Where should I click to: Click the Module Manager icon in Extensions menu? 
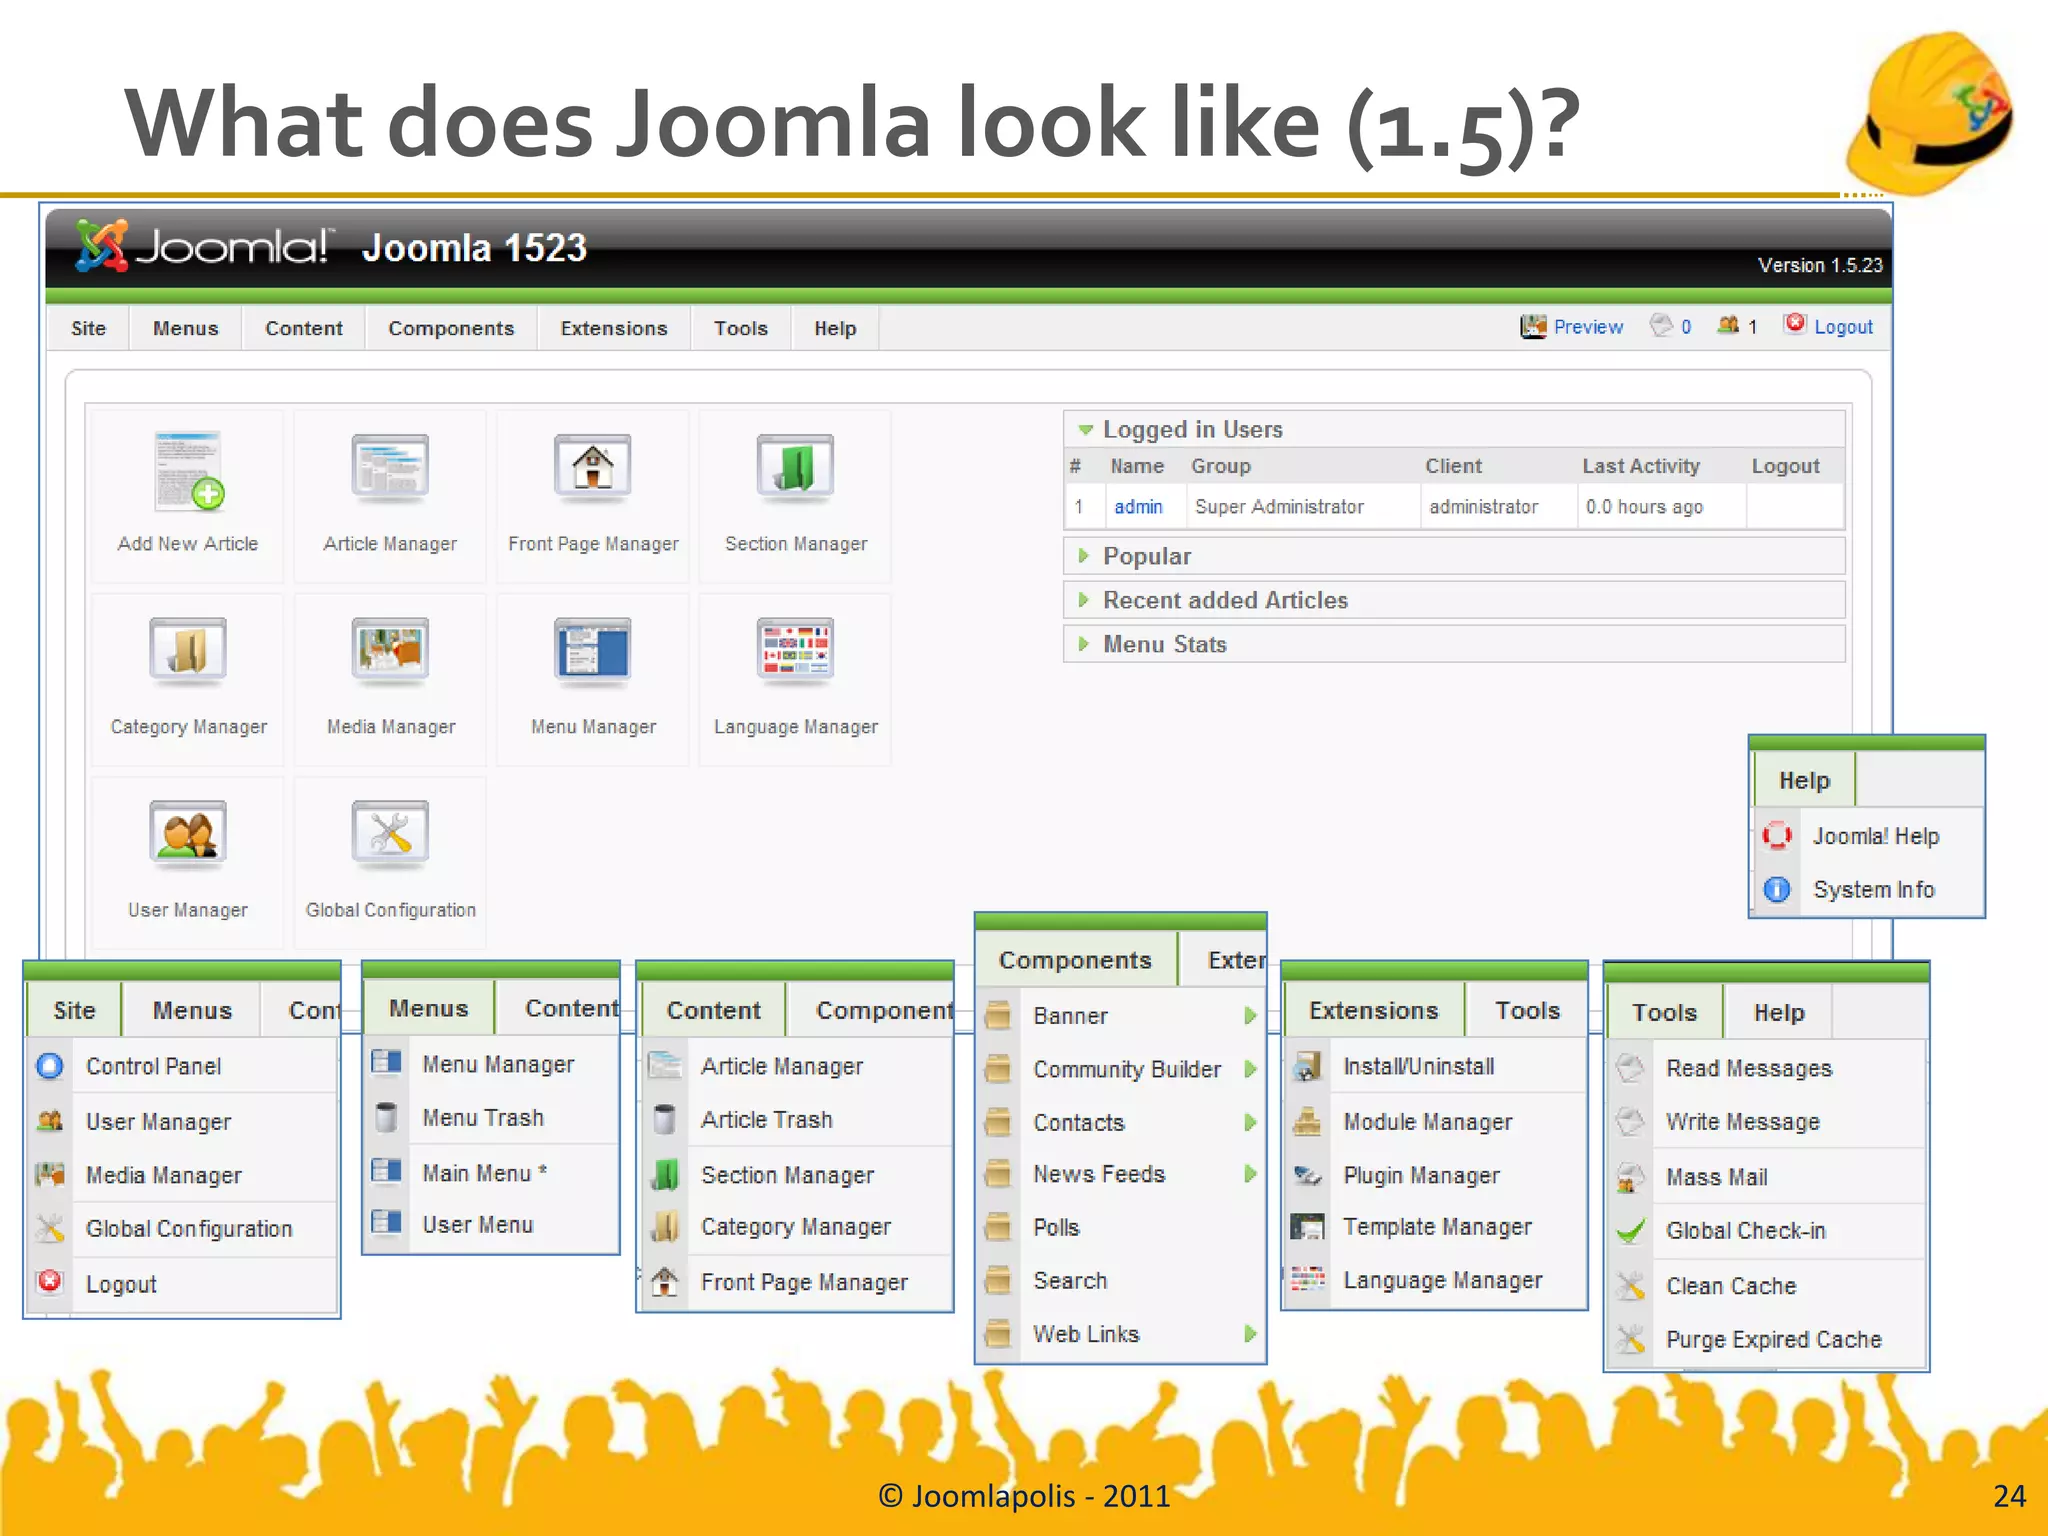click(1307, 1122)
